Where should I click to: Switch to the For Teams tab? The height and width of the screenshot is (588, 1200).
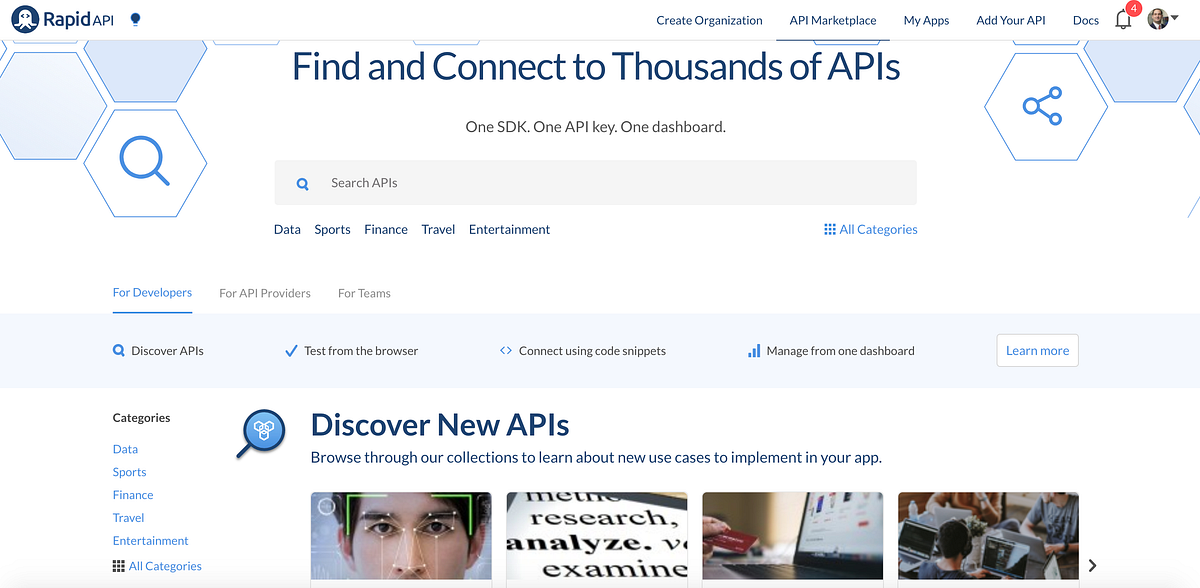(x=364, y=292)
